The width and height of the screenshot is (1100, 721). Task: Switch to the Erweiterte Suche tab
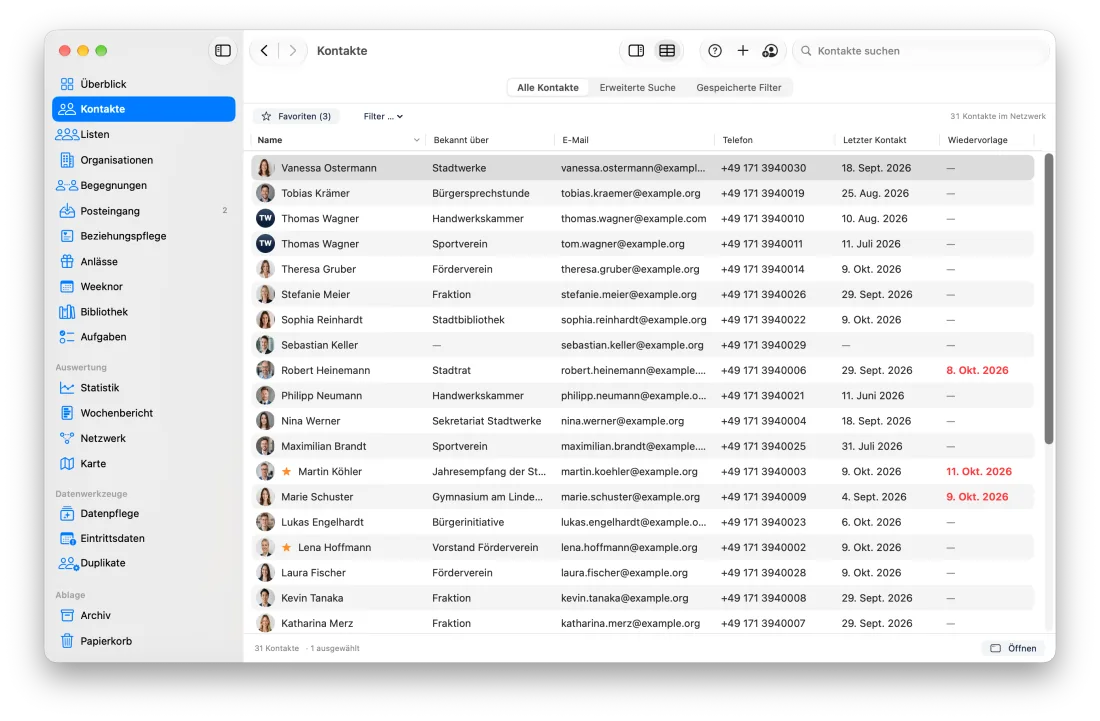coord(637,88)
